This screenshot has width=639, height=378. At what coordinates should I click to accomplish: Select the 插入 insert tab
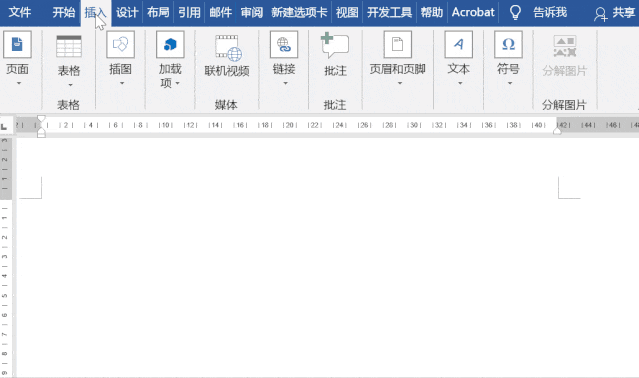tap(95, 13)
